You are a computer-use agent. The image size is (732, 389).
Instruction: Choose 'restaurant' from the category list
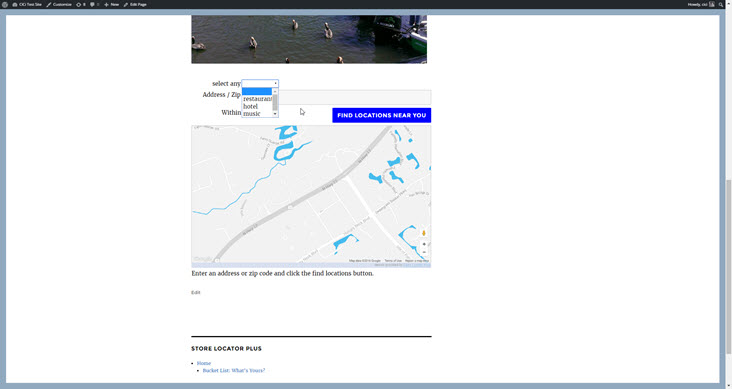click(x=257, y=99)
